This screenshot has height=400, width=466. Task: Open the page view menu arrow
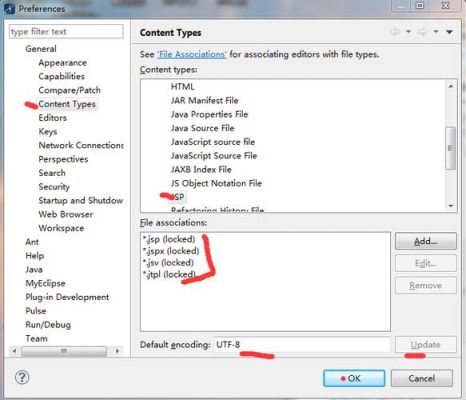449,32
